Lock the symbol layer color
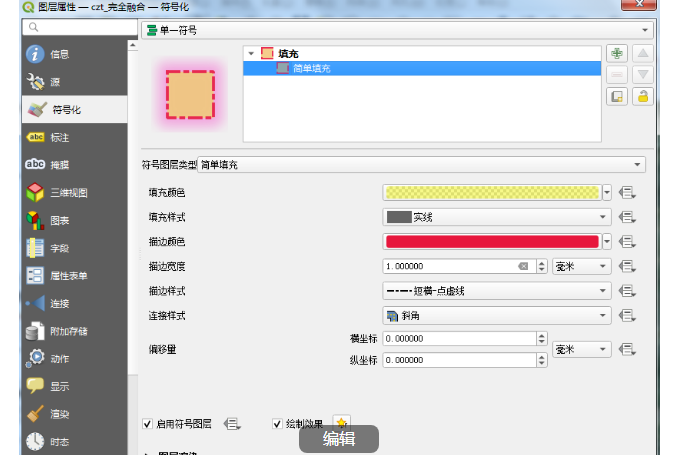The width and height of the screenshot is (682, 455). (643, 96)
